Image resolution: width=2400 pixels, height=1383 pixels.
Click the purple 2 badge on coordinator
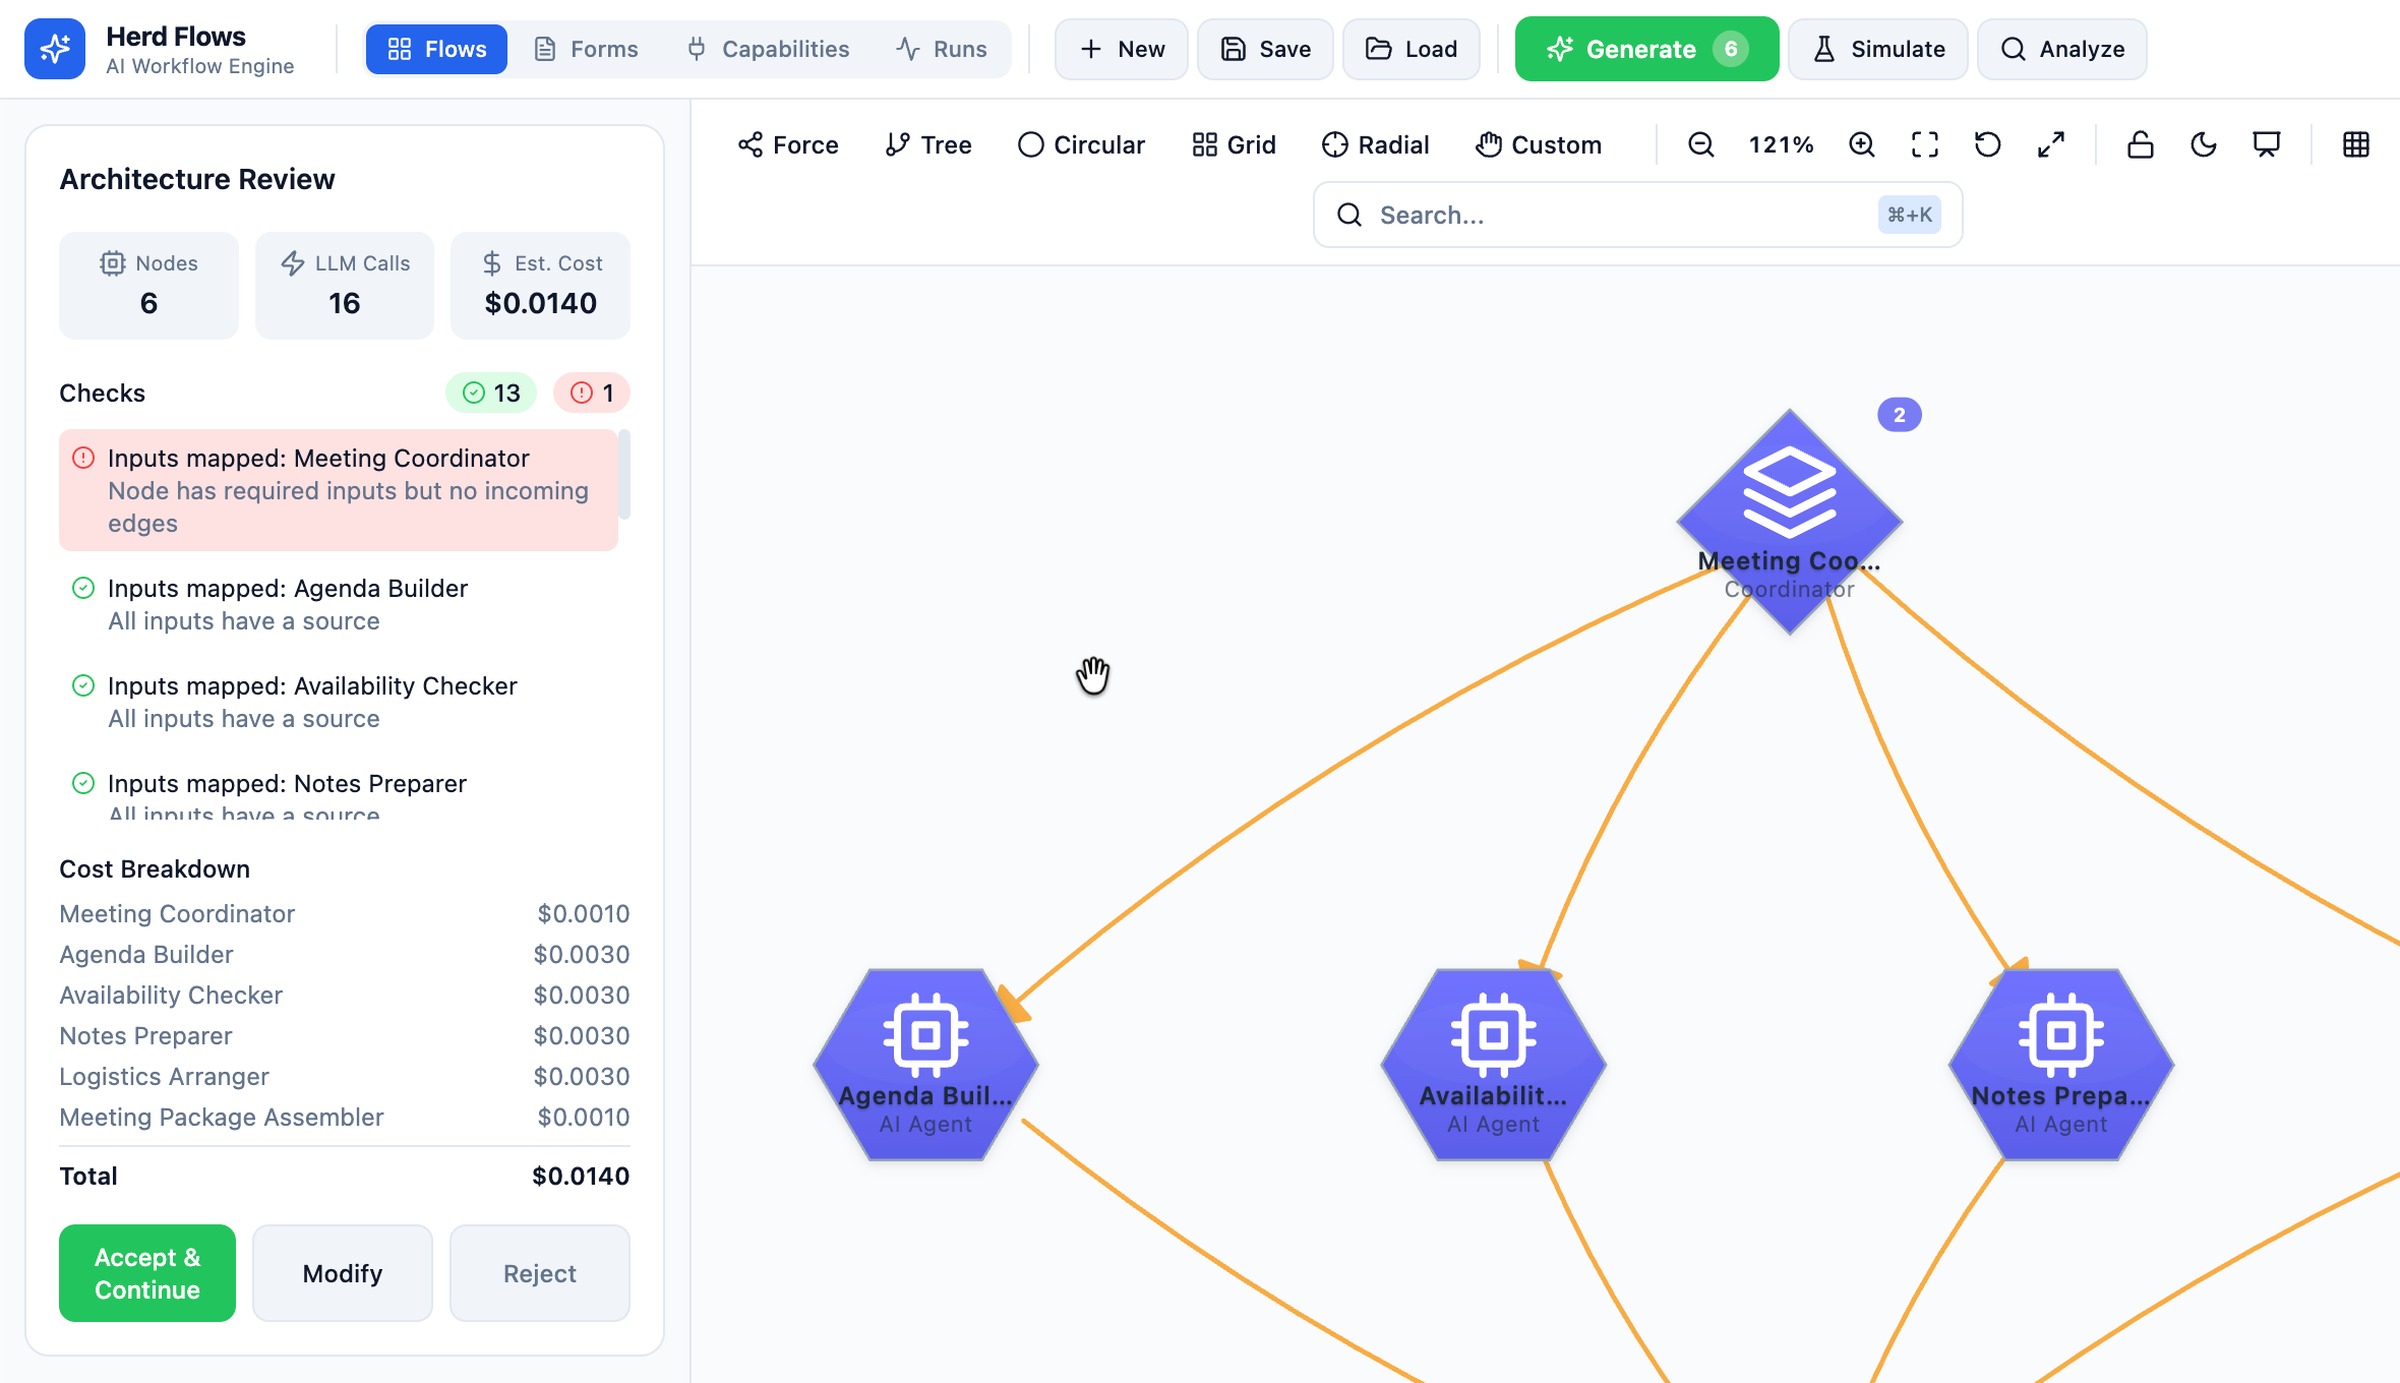(1899, 415)
